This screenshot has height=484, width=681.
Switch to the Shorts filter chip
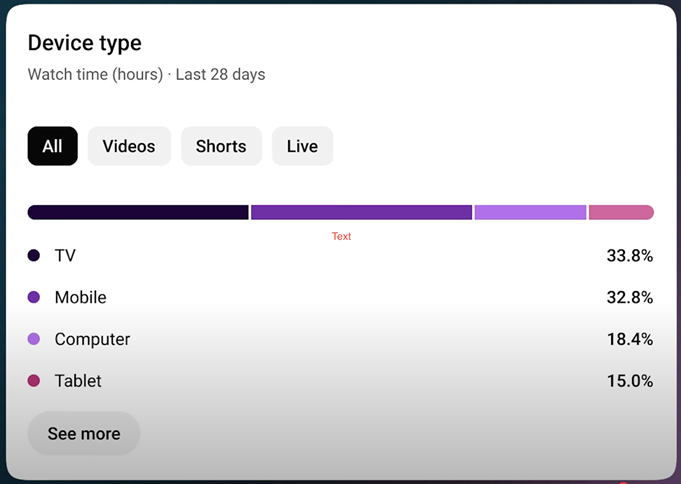pyautogui.click(x=221, y=146)
